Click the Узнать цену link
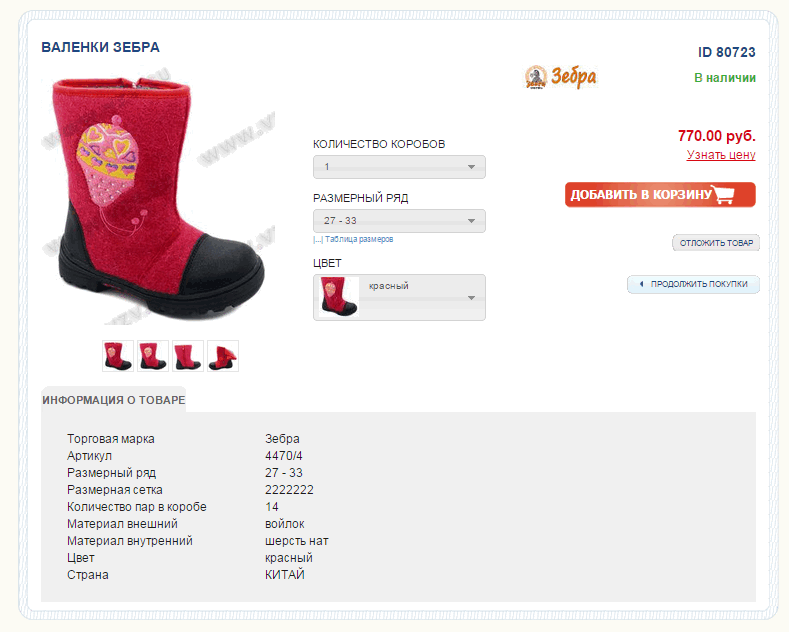Image resolution: width=789 pixels, height=632 pixels. 721,155
